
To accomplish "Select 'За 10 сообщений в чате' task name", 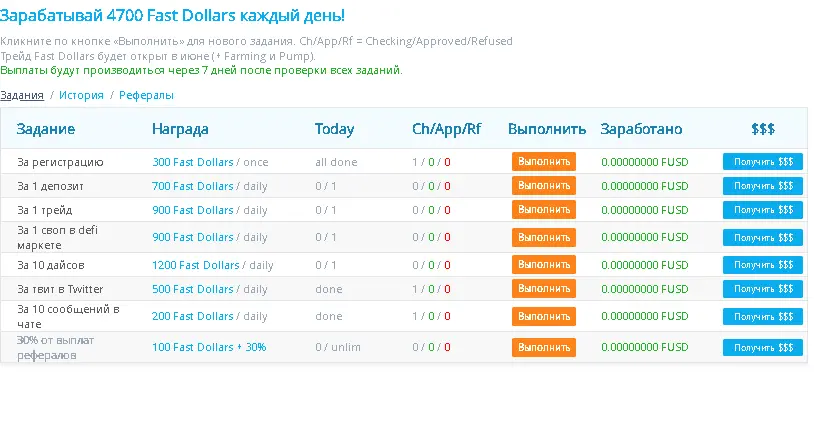I will pyautogui.click(x=68, y=316).
